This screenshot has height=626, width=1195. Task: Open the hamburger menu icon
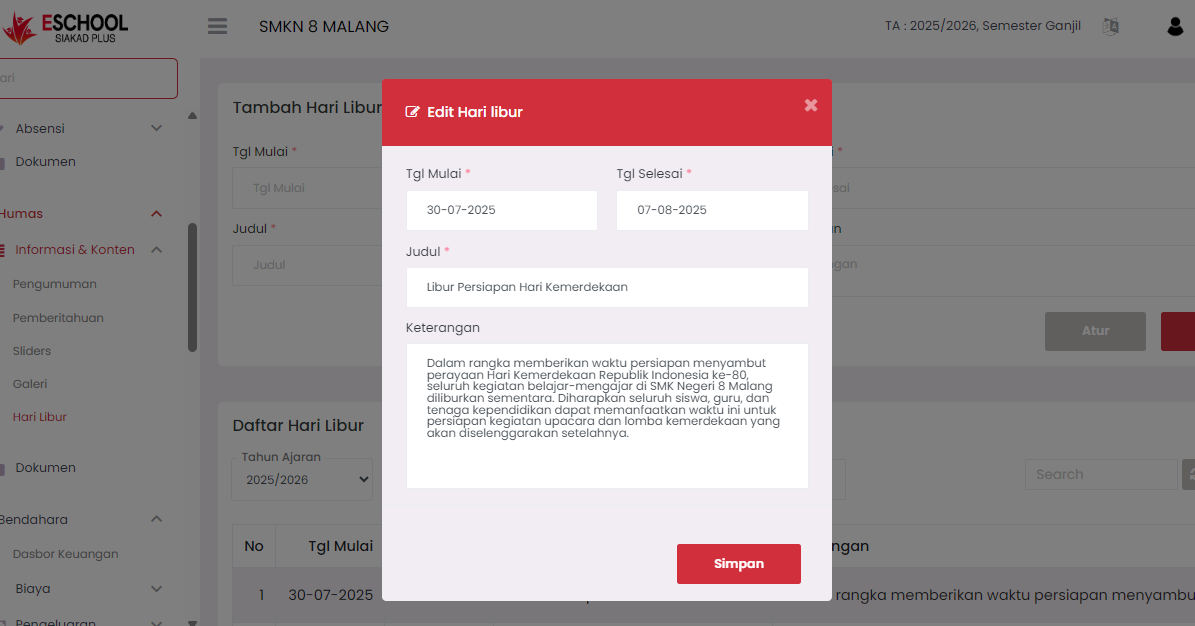click(217, 26)
